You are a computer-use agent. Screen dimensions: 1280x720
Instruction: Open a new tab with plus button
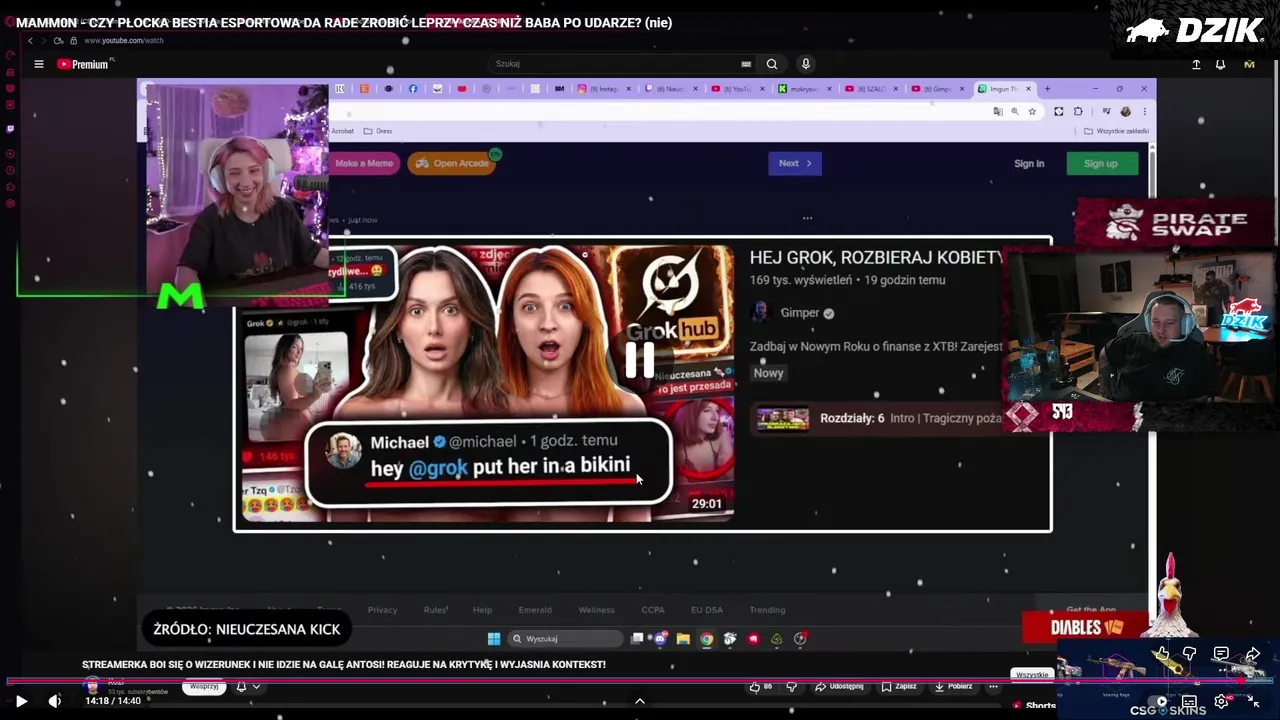tap(1047, 89)
